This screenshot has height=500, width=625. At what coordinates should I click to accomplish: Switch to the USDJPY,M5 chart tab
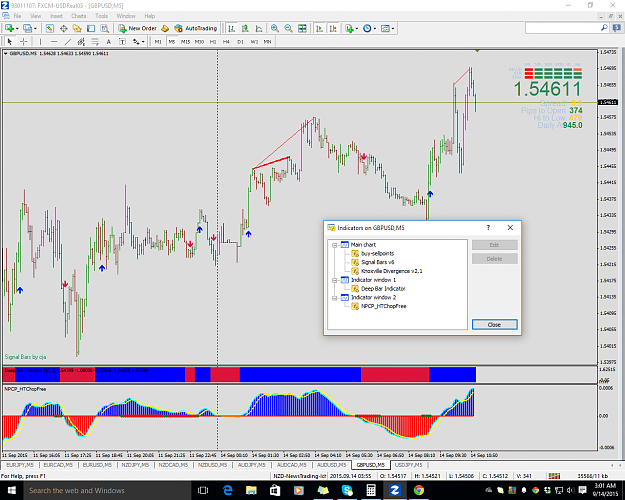point(408,465)
